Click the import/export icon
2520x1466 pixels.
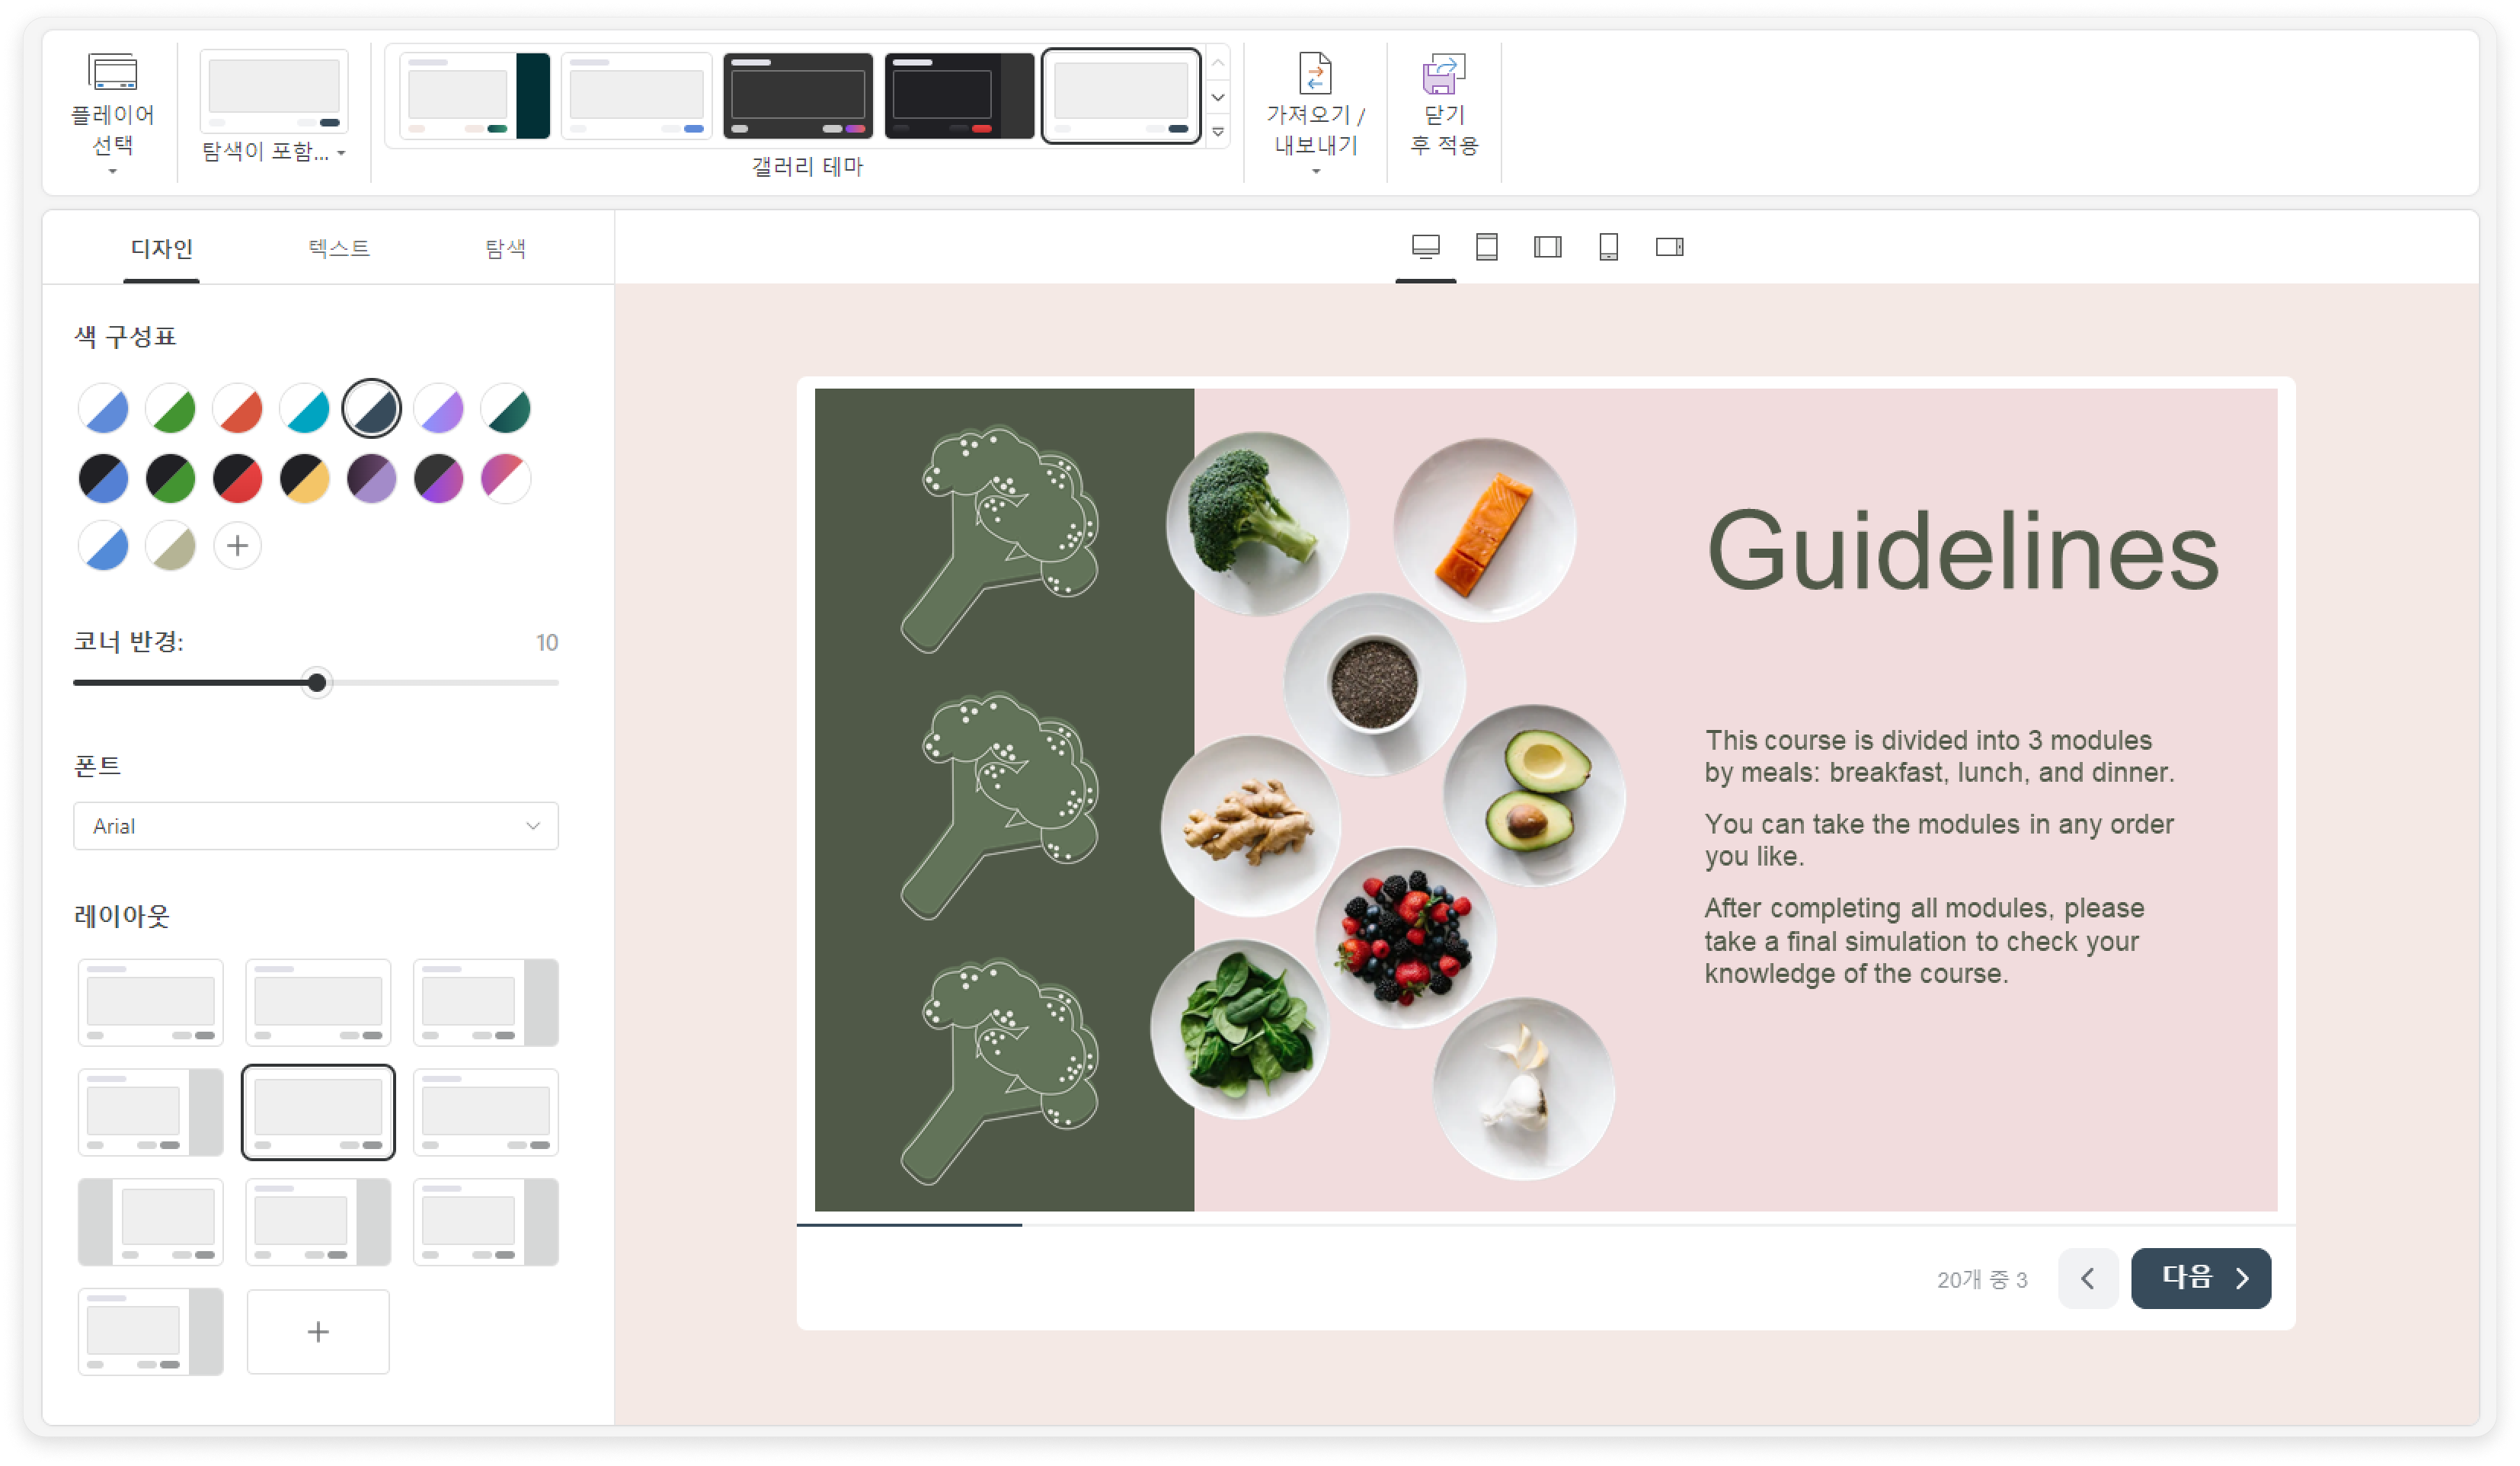click(x=1315, y=73)
